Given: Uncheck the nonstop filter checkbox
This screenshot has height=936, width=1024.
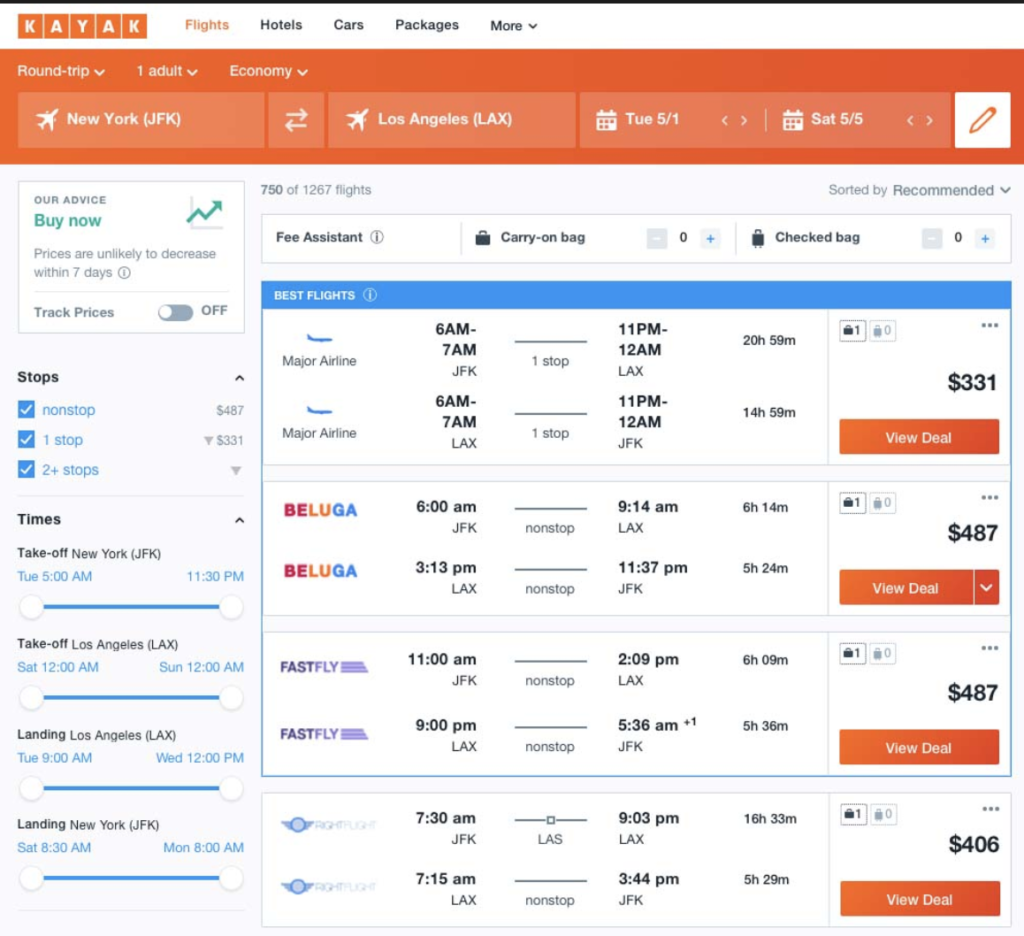Looking at the screenshot, I should [x=27, y=410].
